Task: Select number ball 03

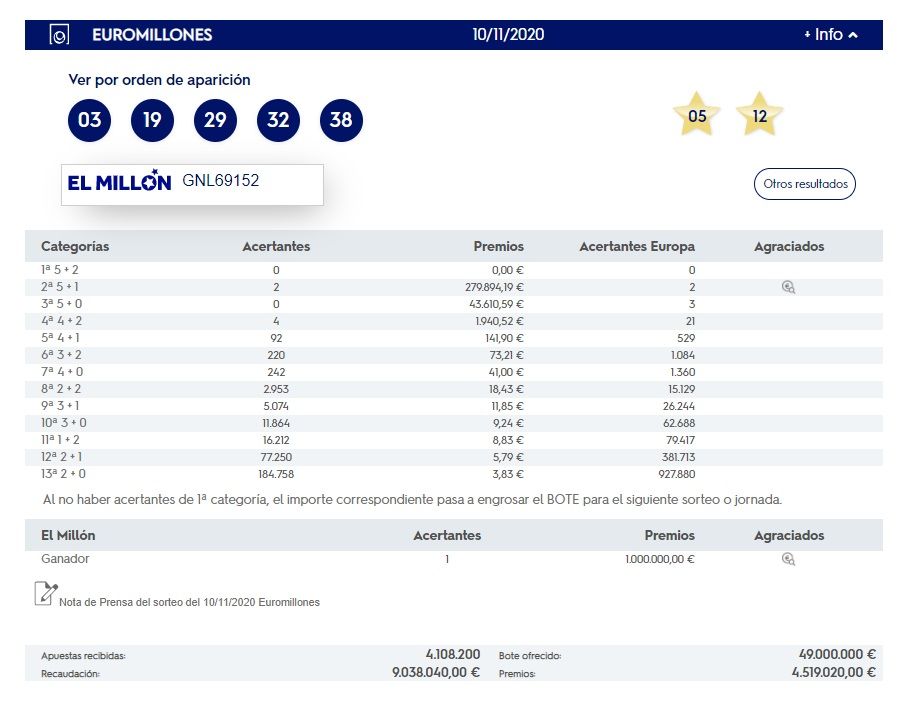Action: click(89, 120)
